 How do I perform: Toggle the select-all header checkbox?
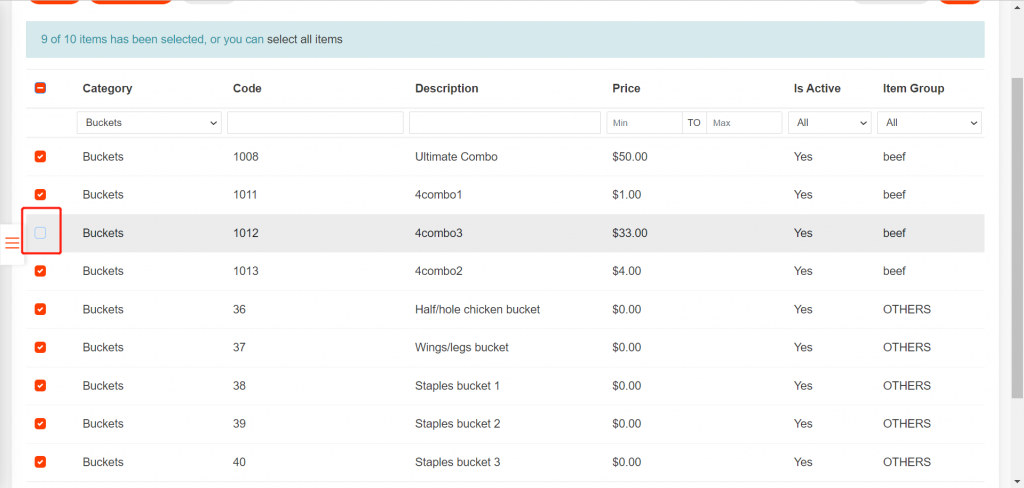pos(40,88)
